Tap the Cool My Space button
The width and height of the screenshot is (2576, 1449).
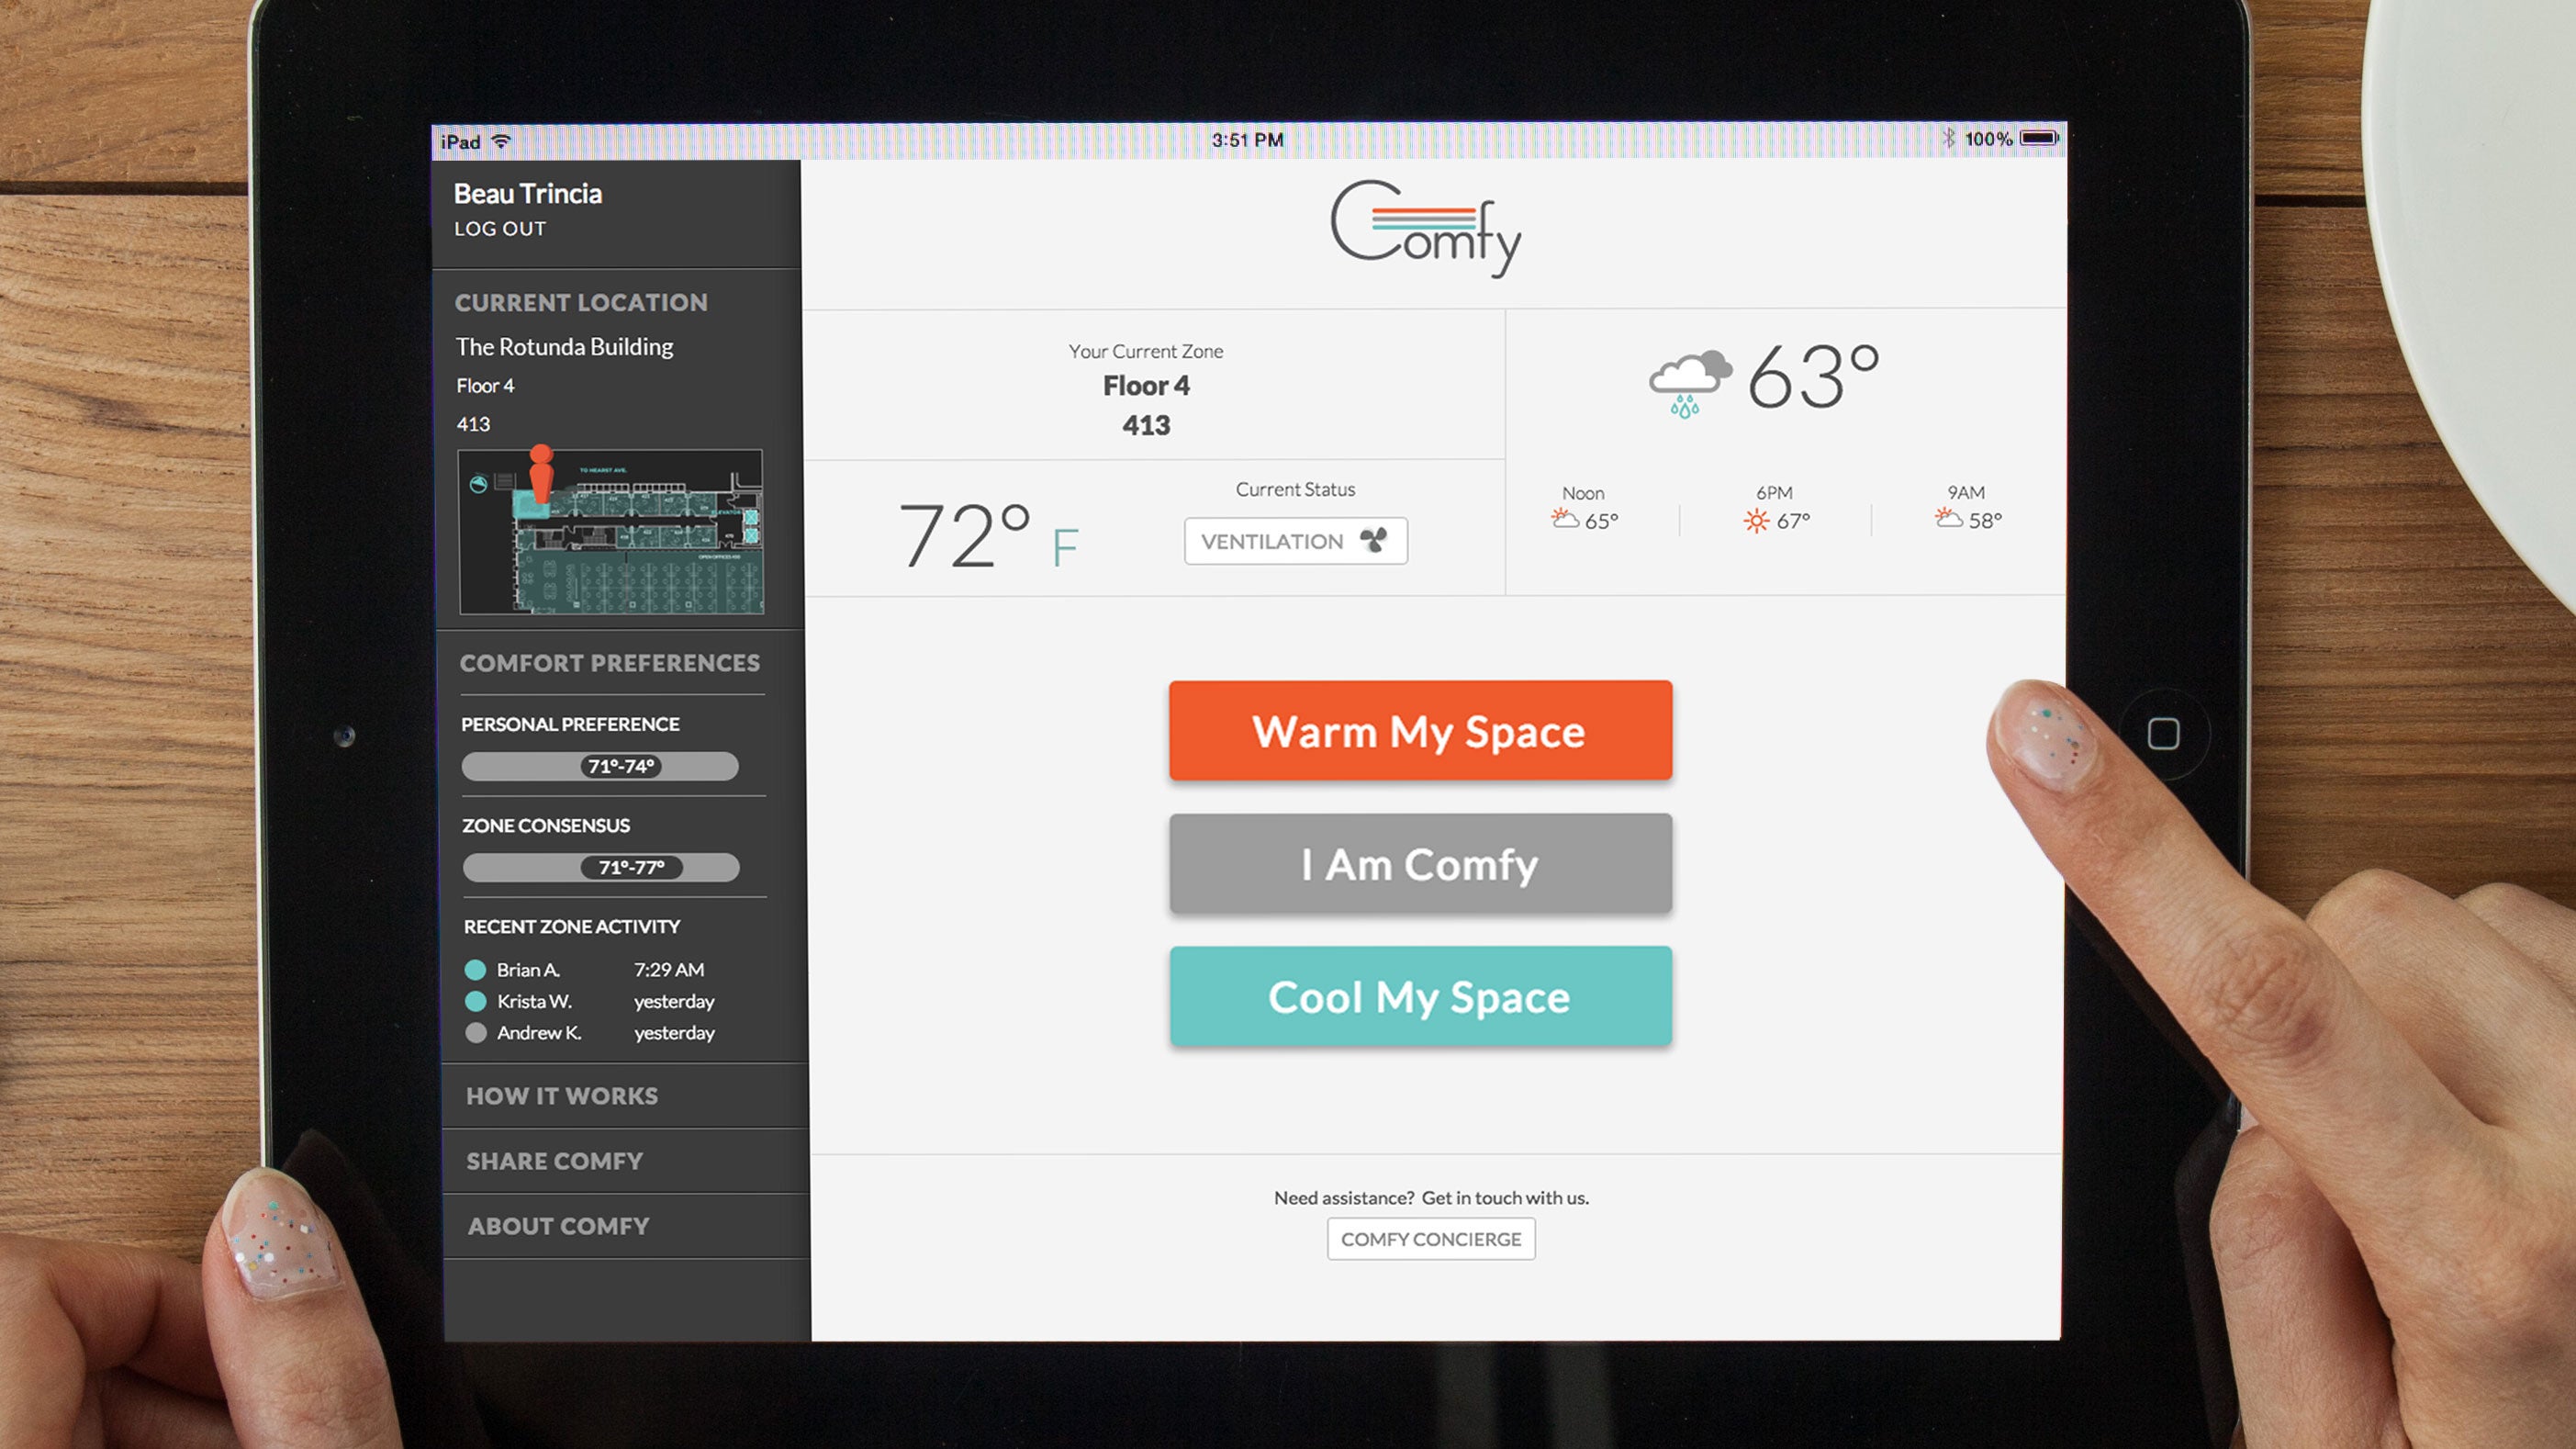[x=1420, y=997]
